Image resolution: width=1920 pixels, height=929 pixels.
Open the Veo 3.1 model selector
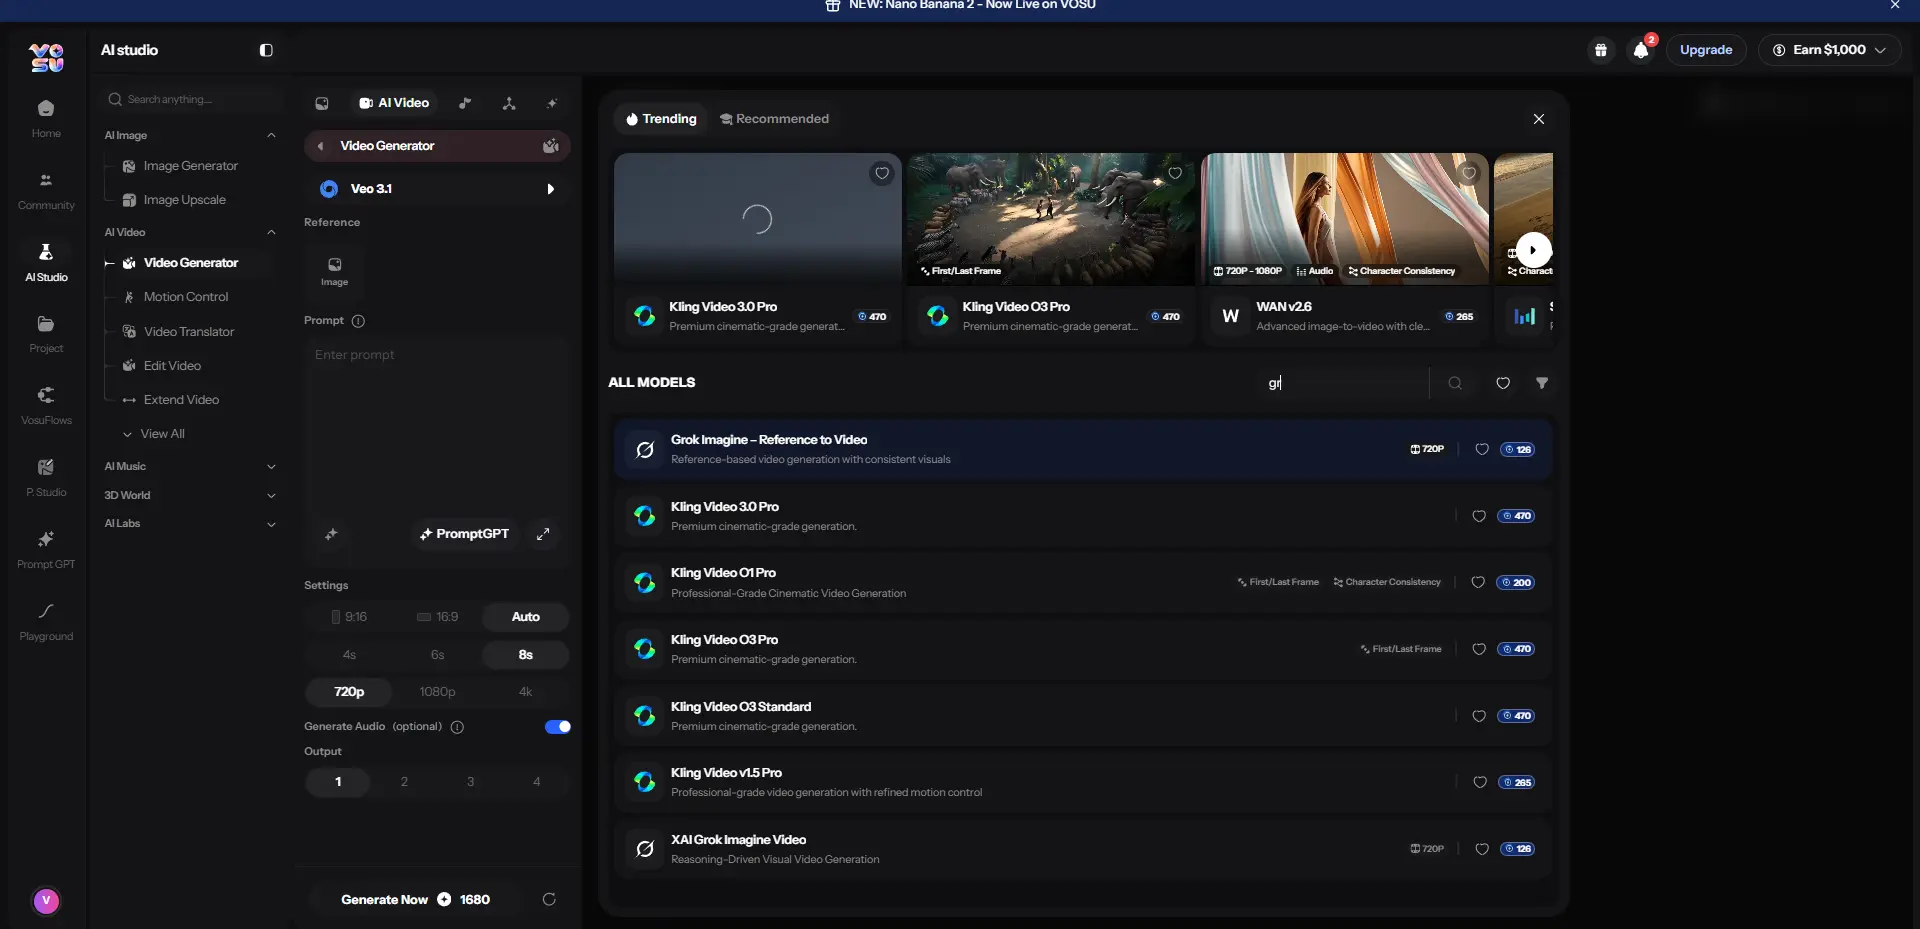437,189
